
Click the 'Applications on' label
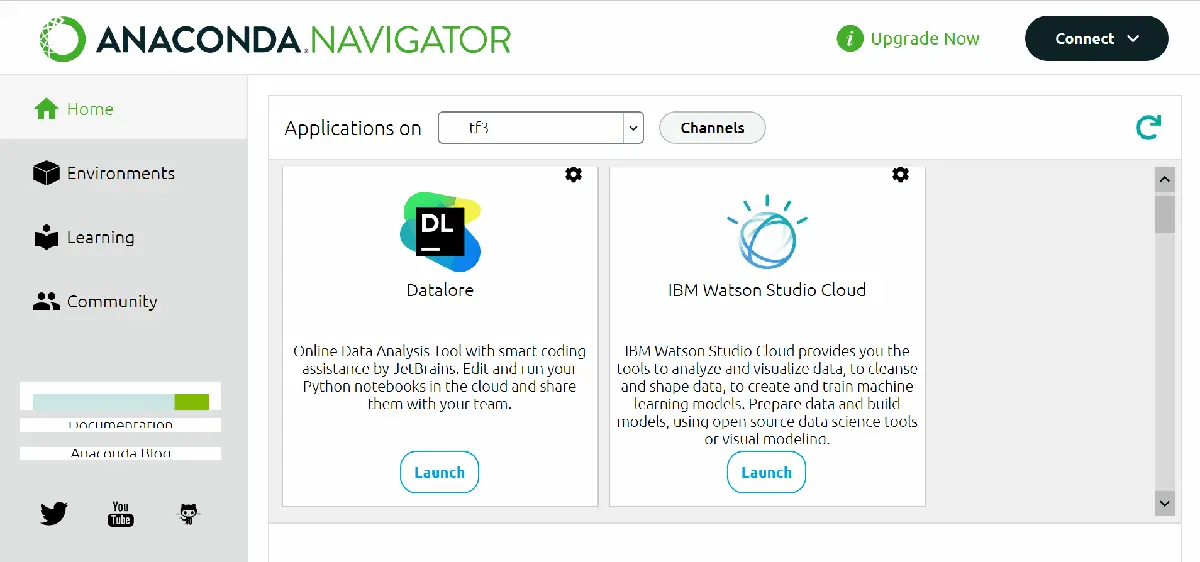(353, 128)
